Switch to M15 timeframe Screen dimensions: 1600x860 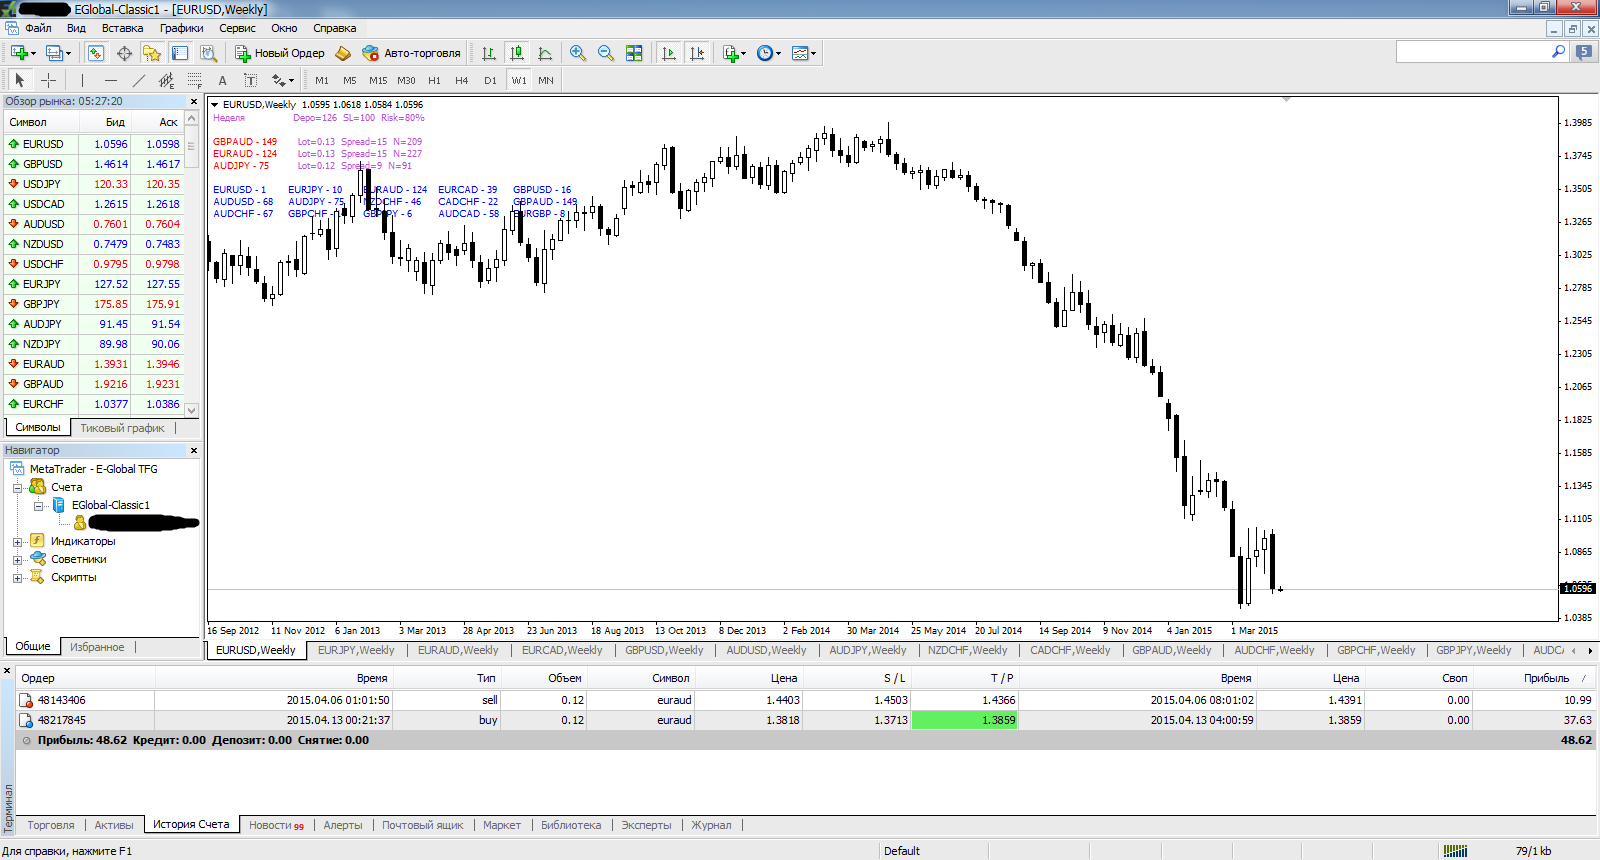coord(378,80)
